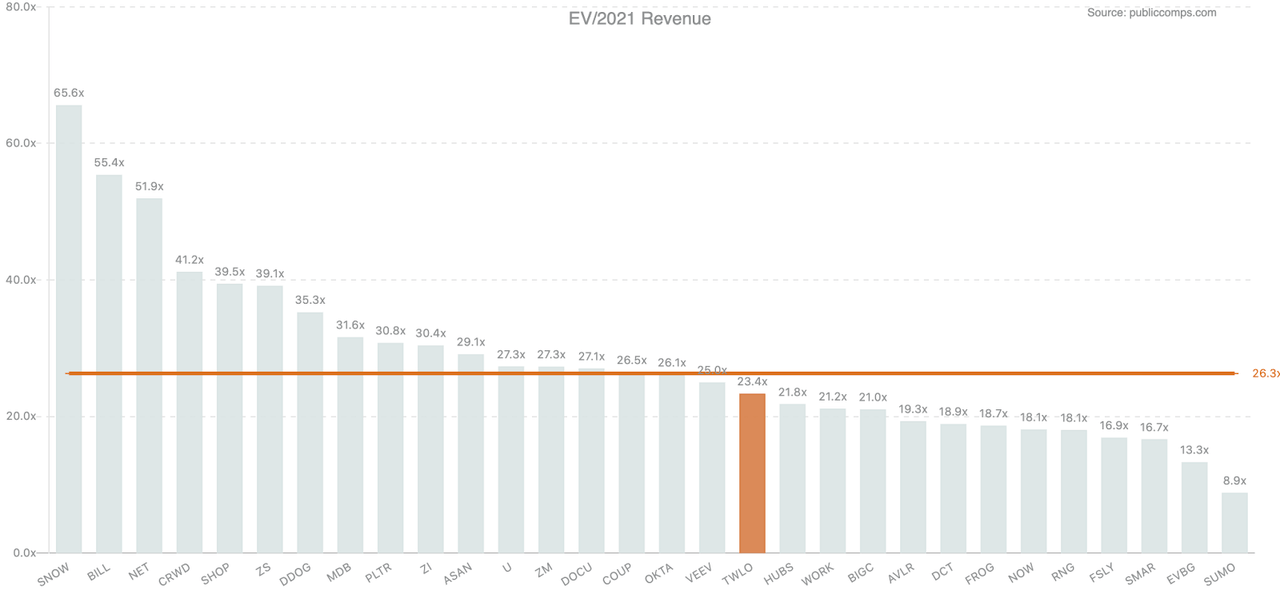Select the 60.0x y-axis label
The width and height of the screenshot is (1280, 590).
(x=21, y=143)
